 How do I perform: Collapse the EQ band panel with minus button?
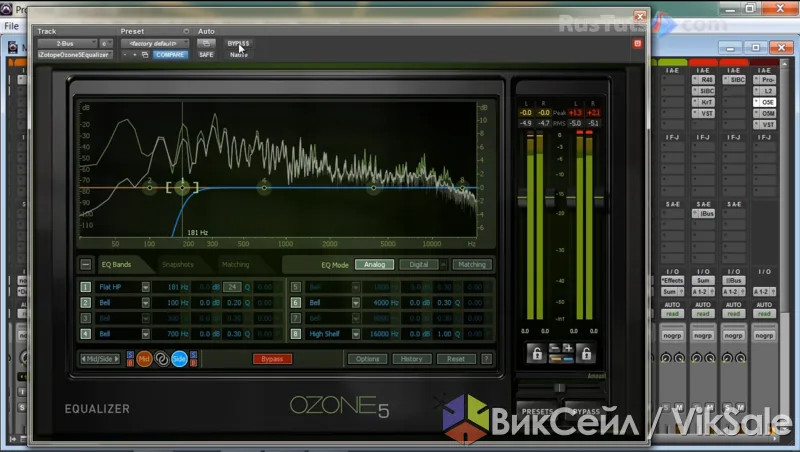(86, 264)
